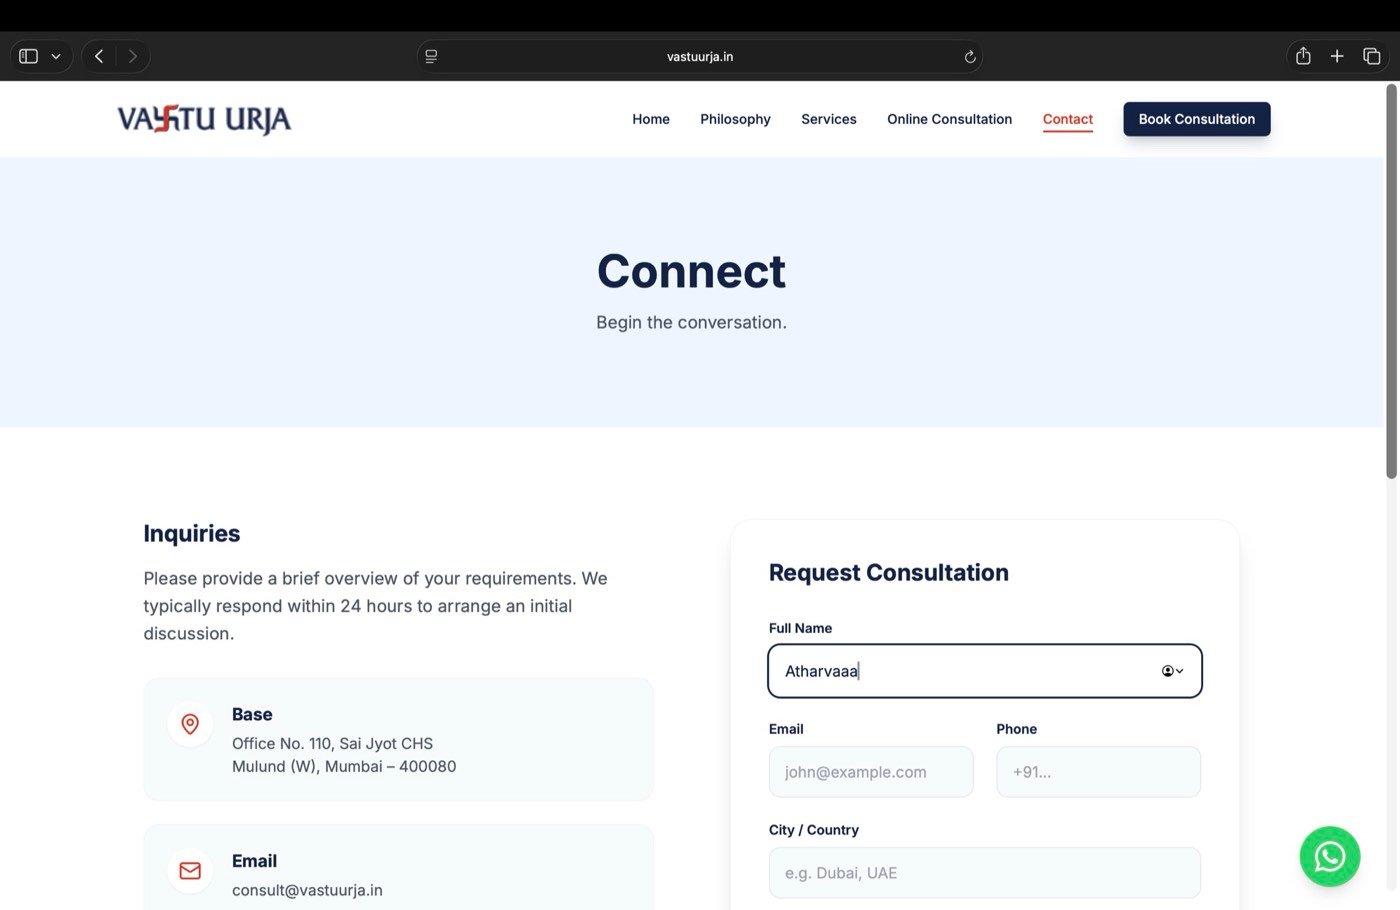This screenshot has height=910, width=1400.
Task: Click the 'Begin the conversation.' subtitle
Action: click(x=691, y=322)
